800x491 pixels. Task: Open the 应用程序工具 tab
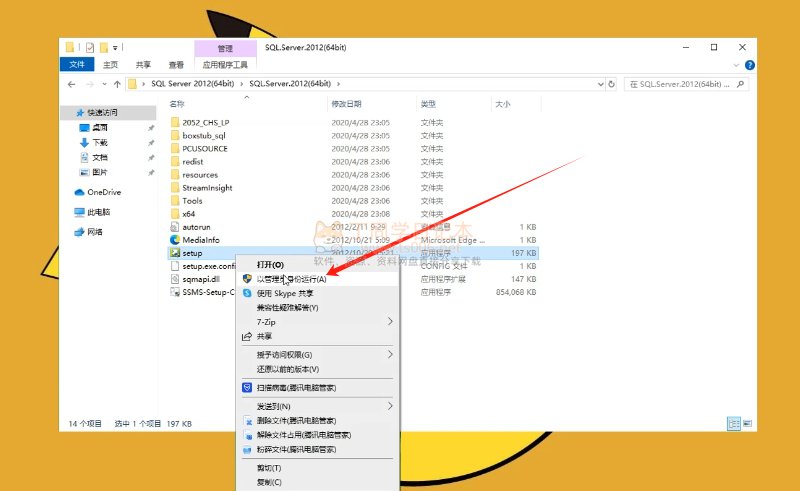point(225,64)
